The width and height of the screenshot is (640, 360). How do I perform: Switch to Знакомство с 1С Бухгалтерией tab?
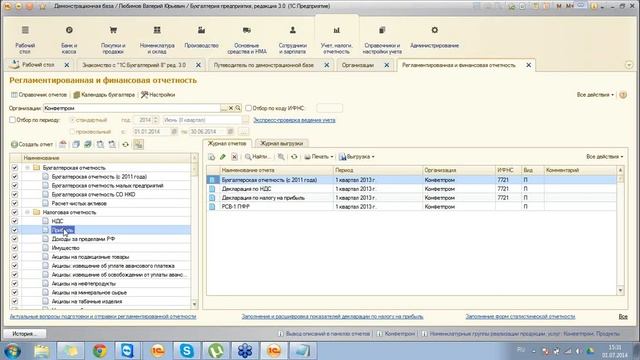(134, 65)
